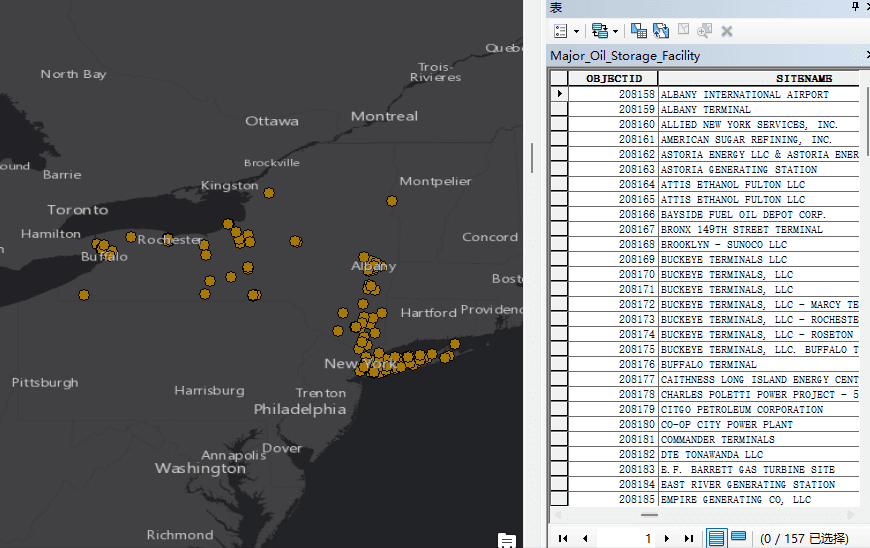Click the Zoom To Selected icon

705,31
